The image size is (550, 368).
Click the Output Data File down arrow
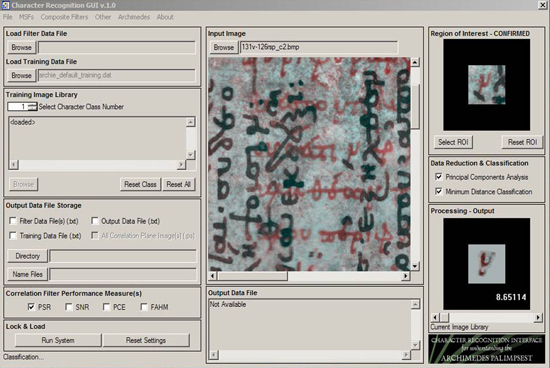tap(415, 345)
